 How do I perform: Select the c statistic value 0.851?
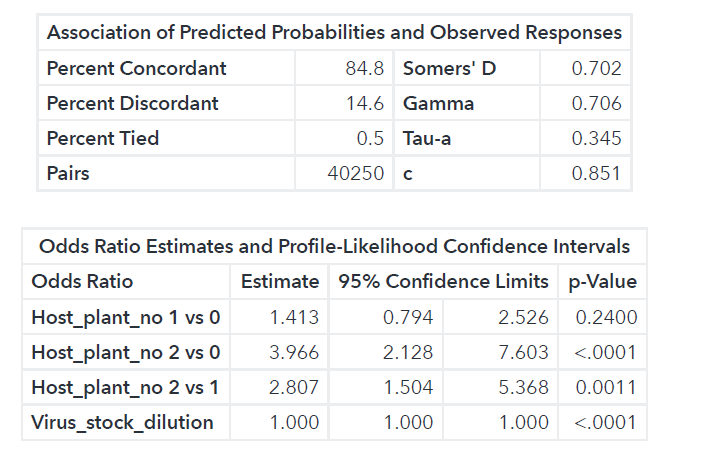596,173
